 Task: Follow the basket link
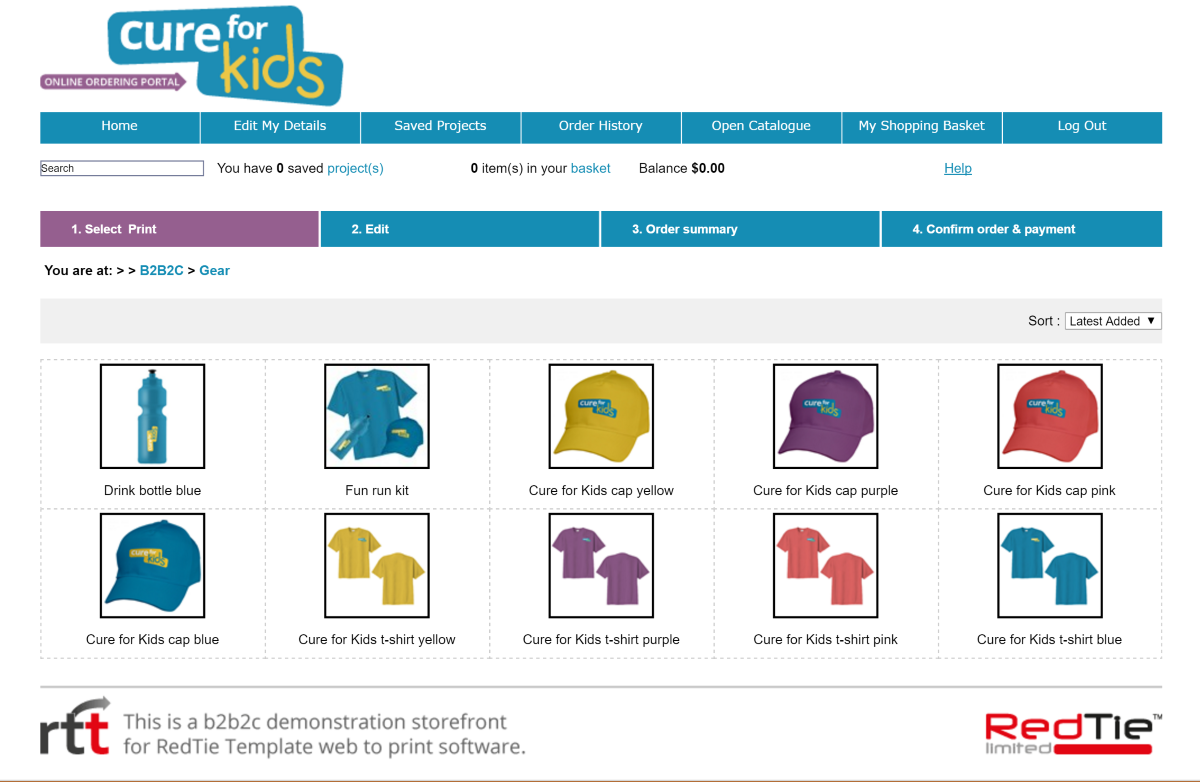click(x=591, y=168)
